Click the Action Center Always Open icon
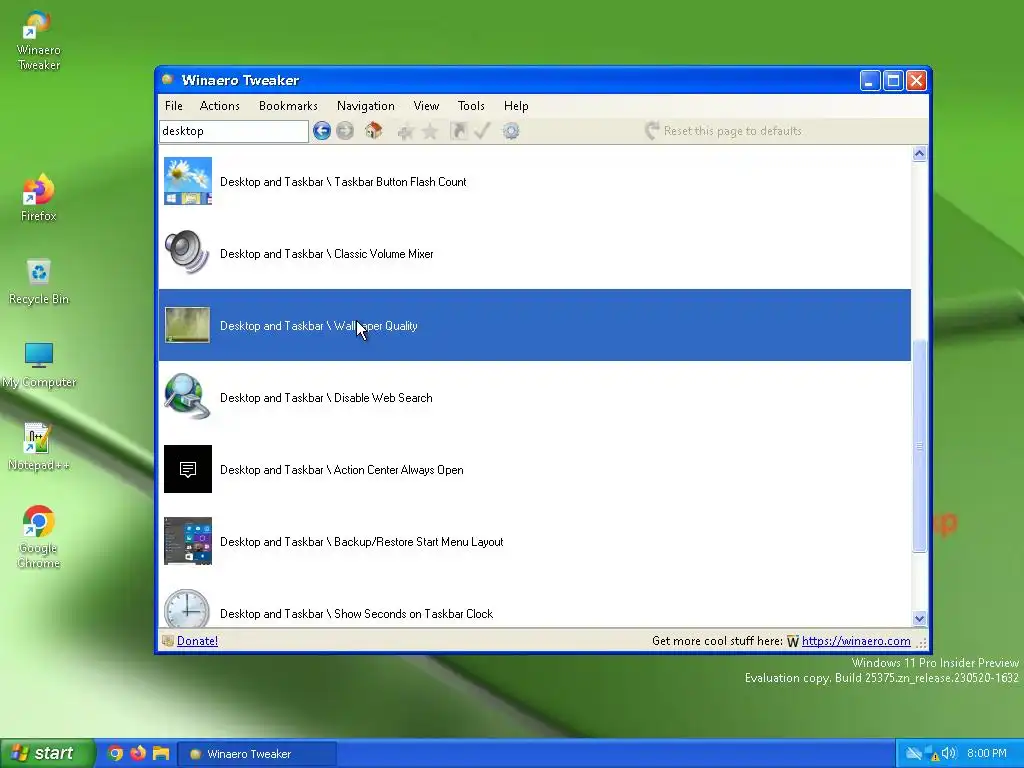This screenshot has height=768, width=1024. click(187, 469)
